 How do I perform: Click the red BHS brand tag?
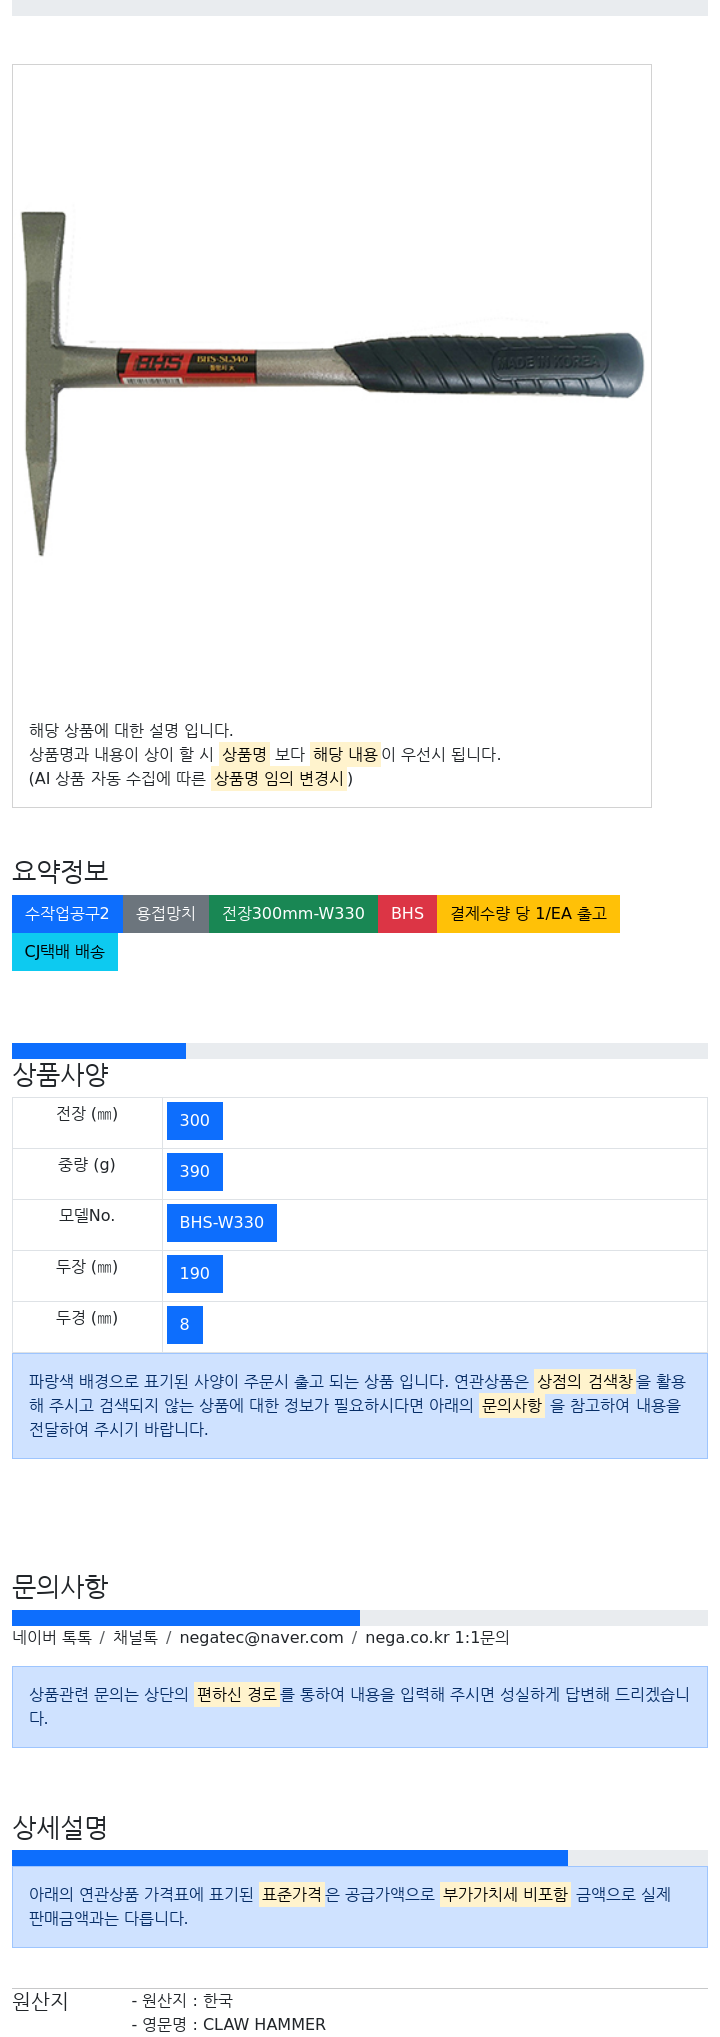407,914
